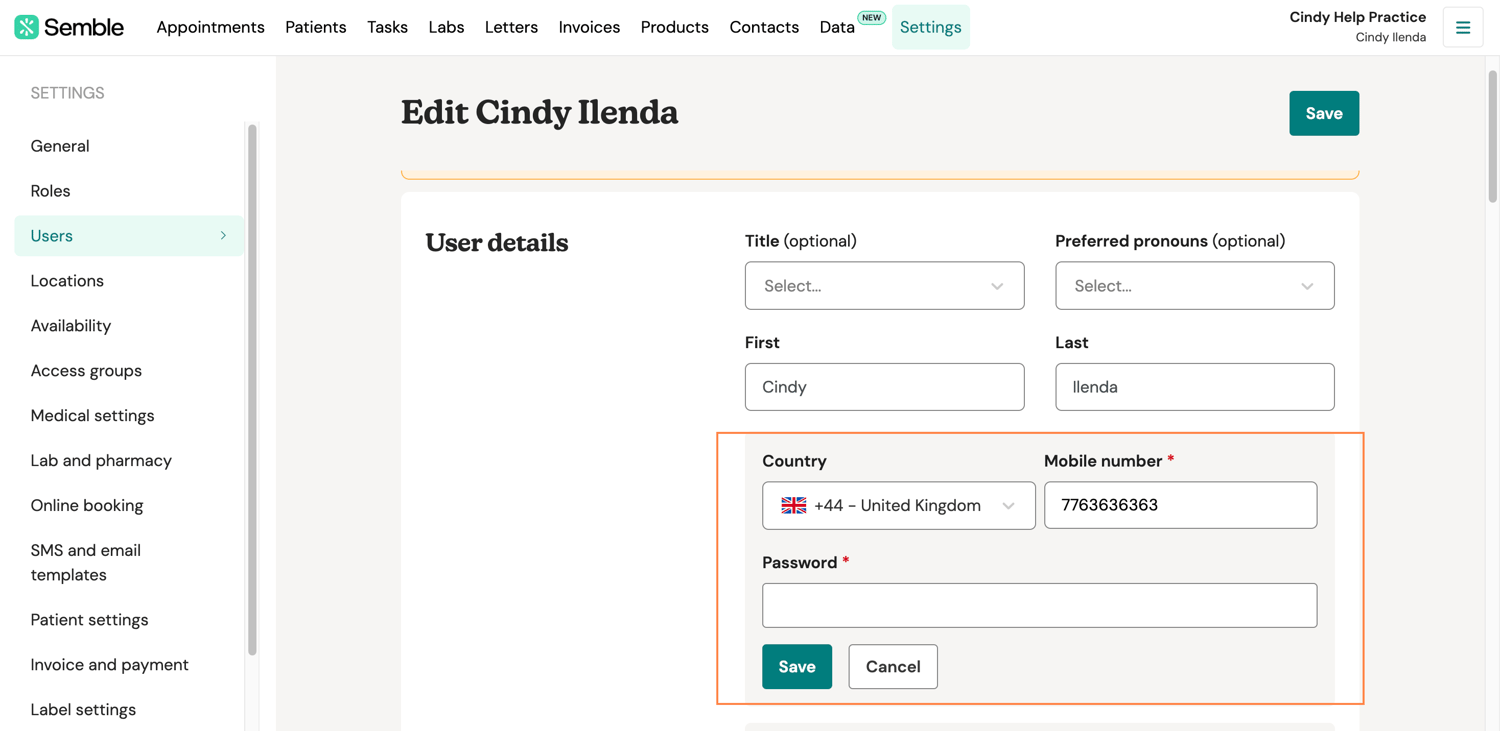Screen dimensions: 1500x731
Task: Click the settings sidebar scrollbar
Action: [252, 390]
